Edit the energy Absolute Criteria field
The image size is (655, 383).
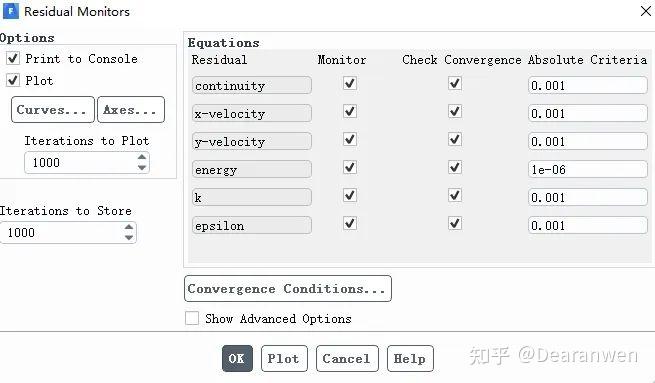click(x=588, y=170)
